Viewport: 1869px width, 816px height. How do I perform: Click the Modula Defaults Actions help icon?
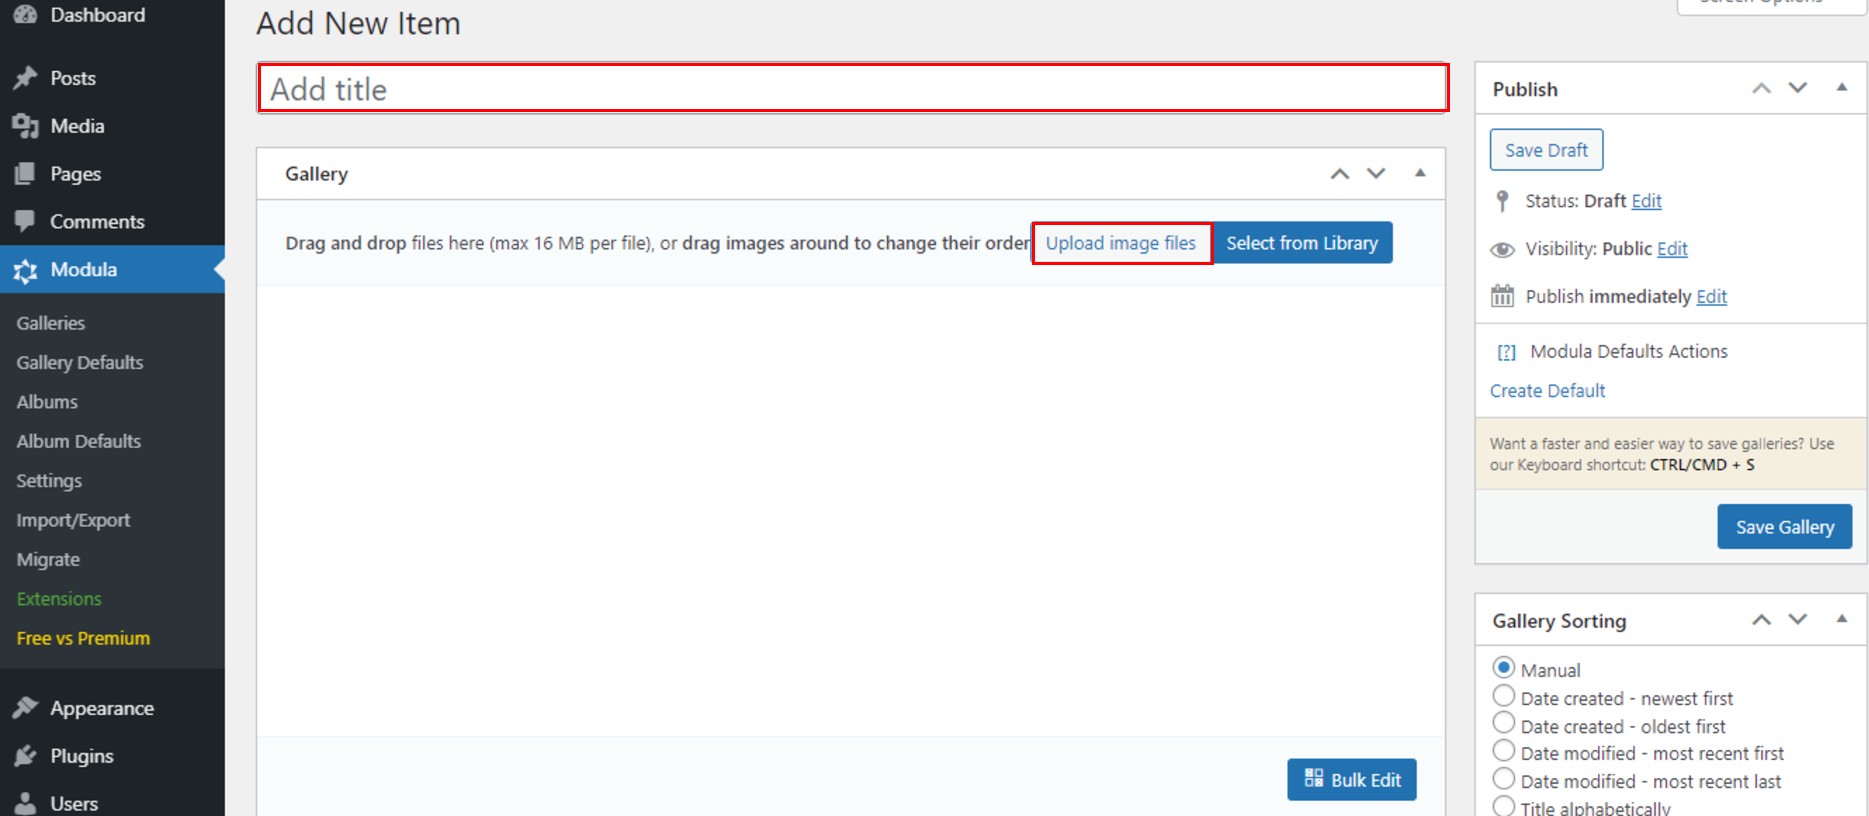pyautogui.click(x=1506, y=352)
